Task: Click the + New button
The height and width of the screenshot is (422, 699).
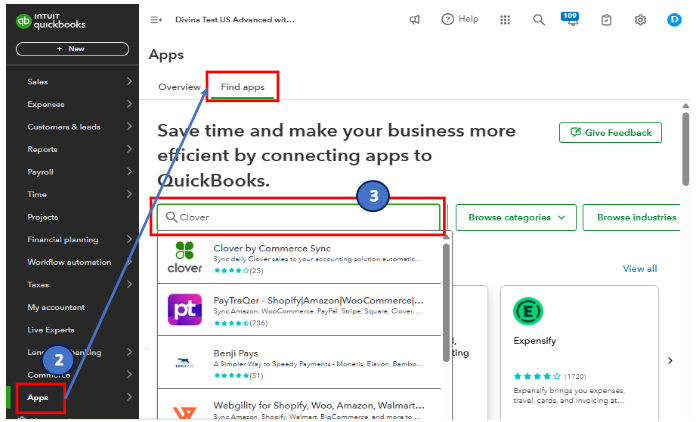Action: [x=72, y=49]
